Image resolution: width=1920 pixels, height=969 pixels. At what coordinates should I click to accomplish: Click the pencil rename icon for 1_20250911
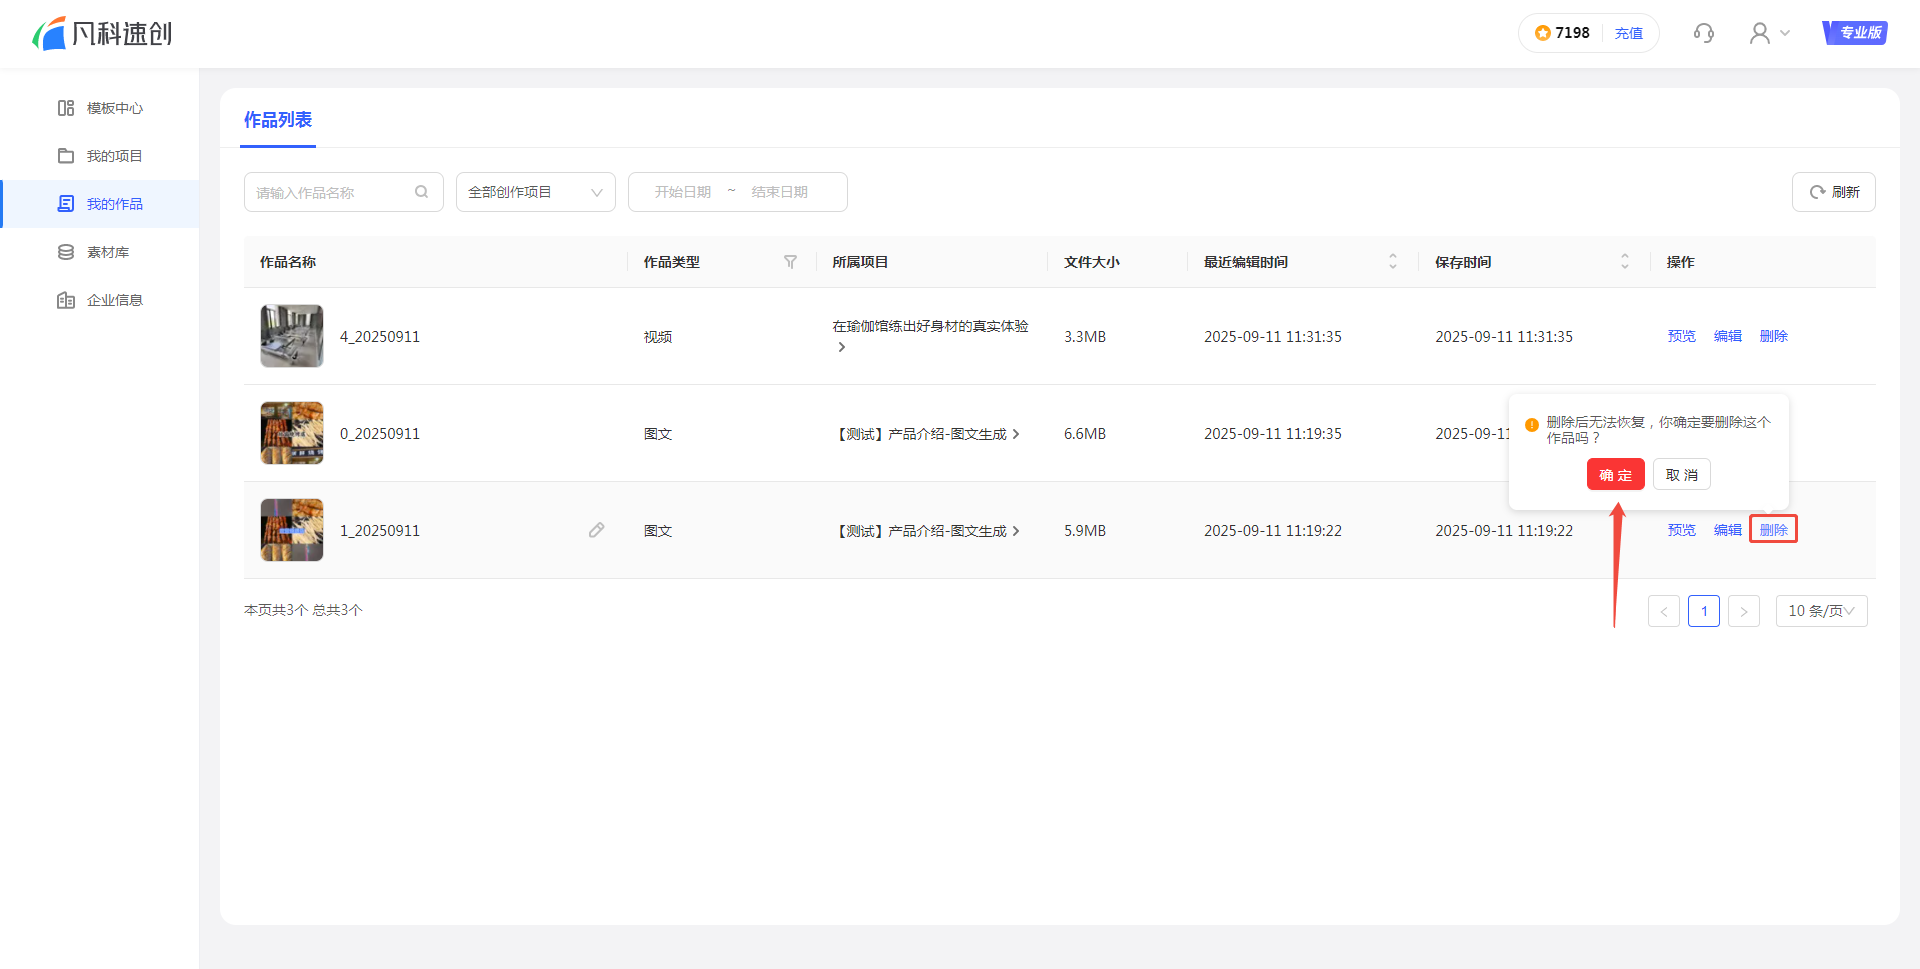[596, 530]
